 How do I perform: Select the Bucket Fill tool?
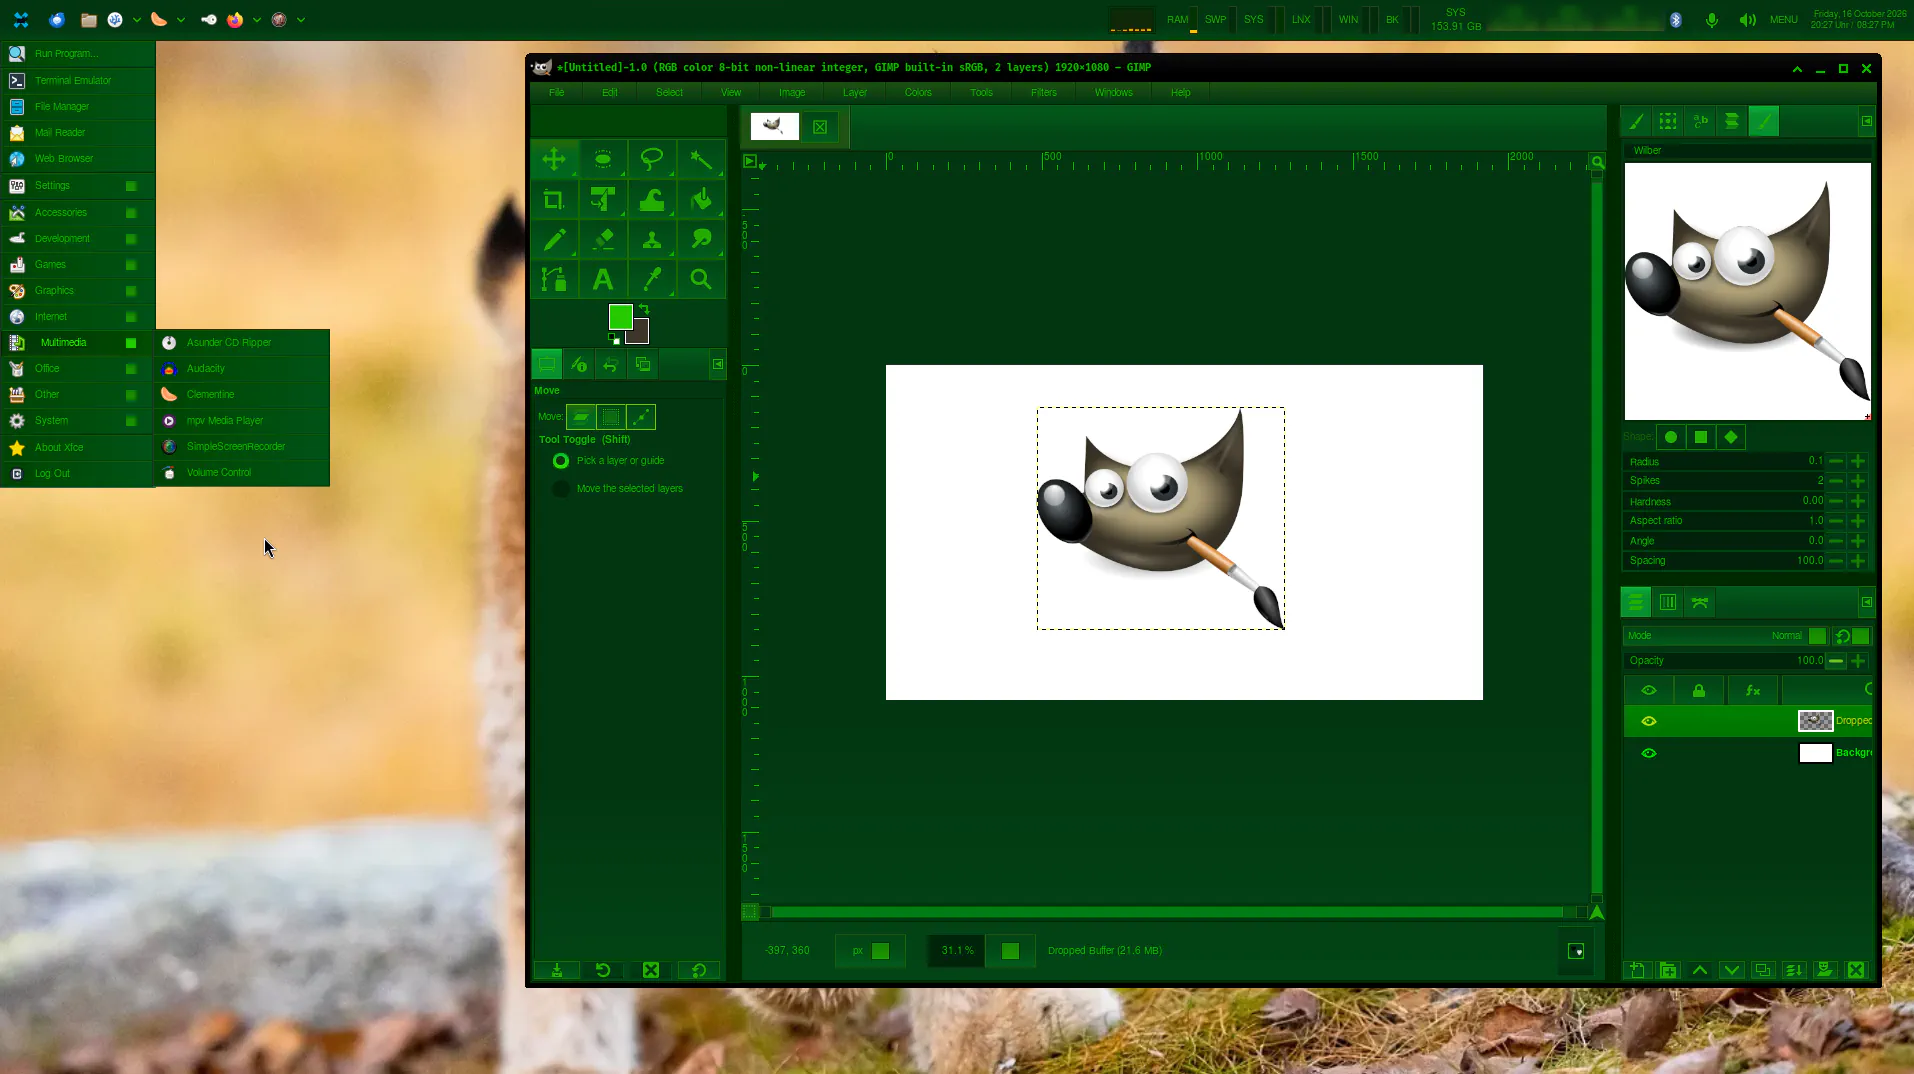(701, 200)
